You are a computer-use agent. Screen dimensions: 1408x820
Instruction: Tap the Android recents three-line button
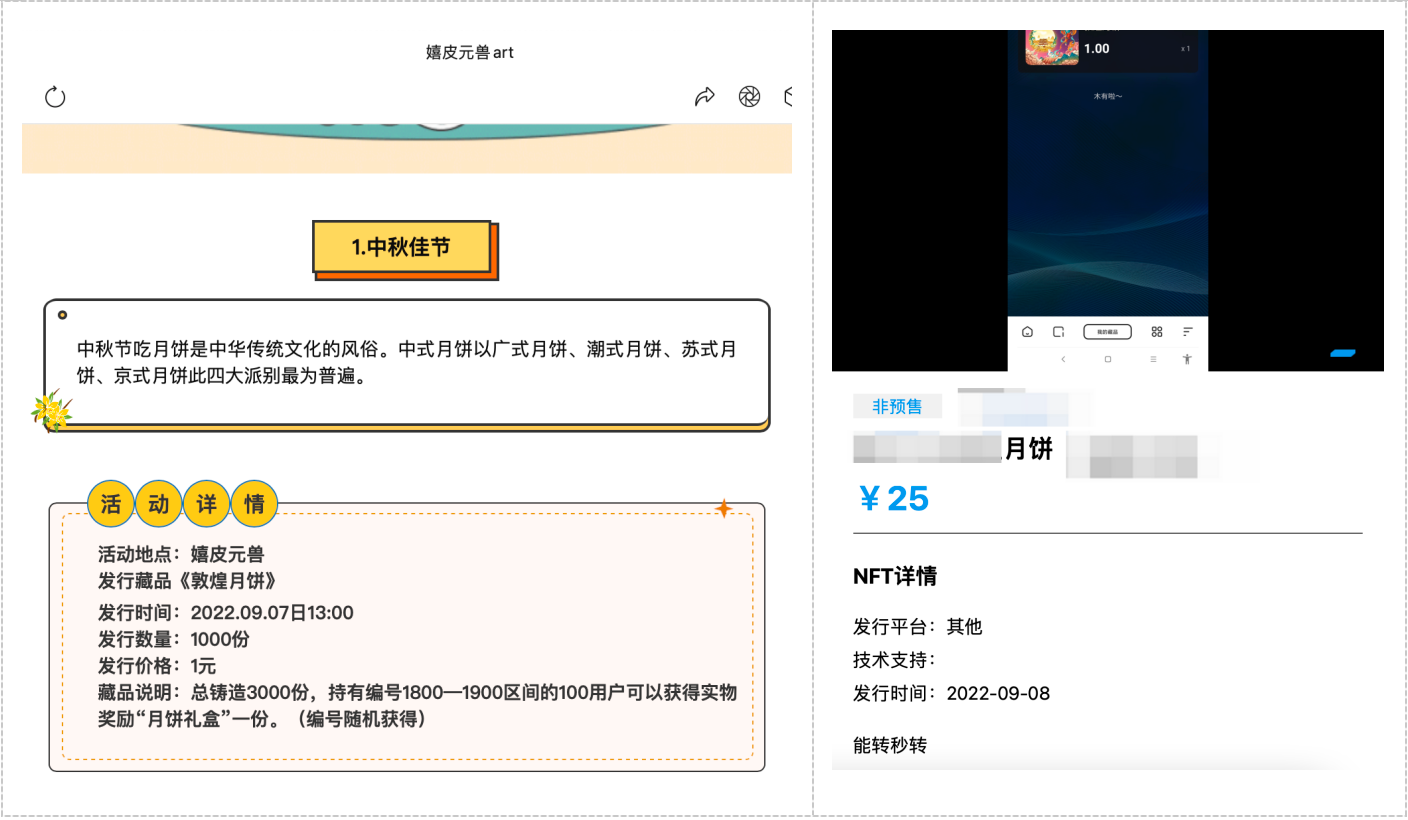click(x=1153, y=359)
